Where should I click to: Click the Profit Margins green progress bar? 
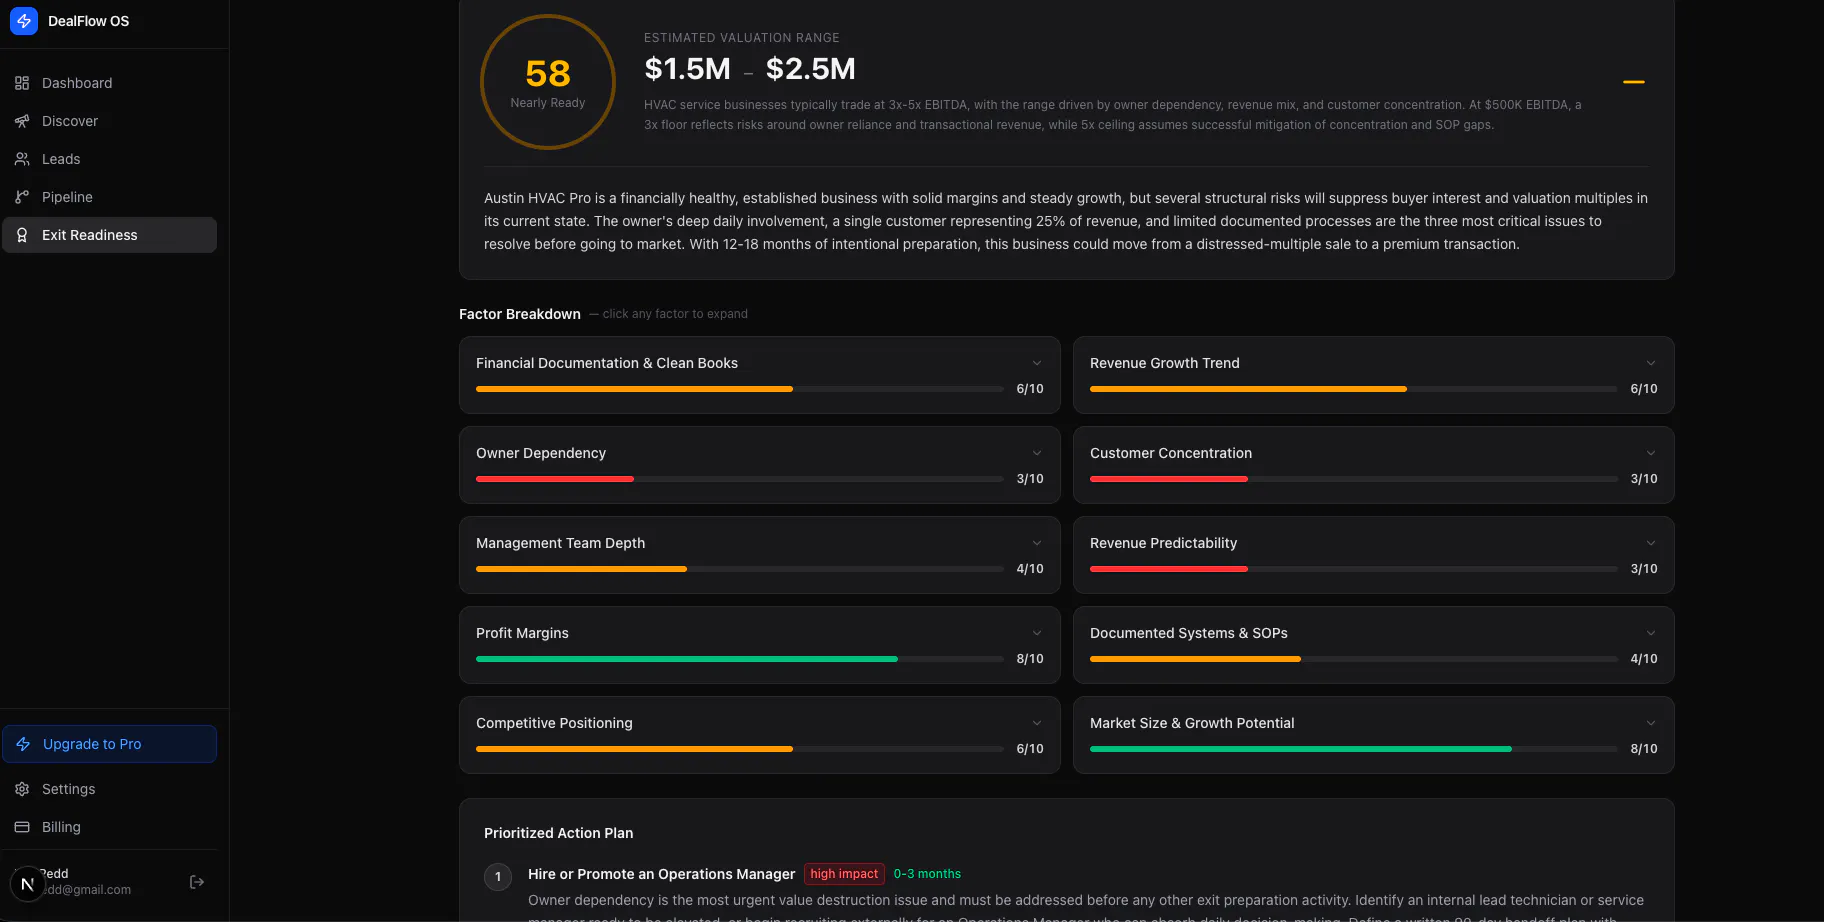click(740, 659)
